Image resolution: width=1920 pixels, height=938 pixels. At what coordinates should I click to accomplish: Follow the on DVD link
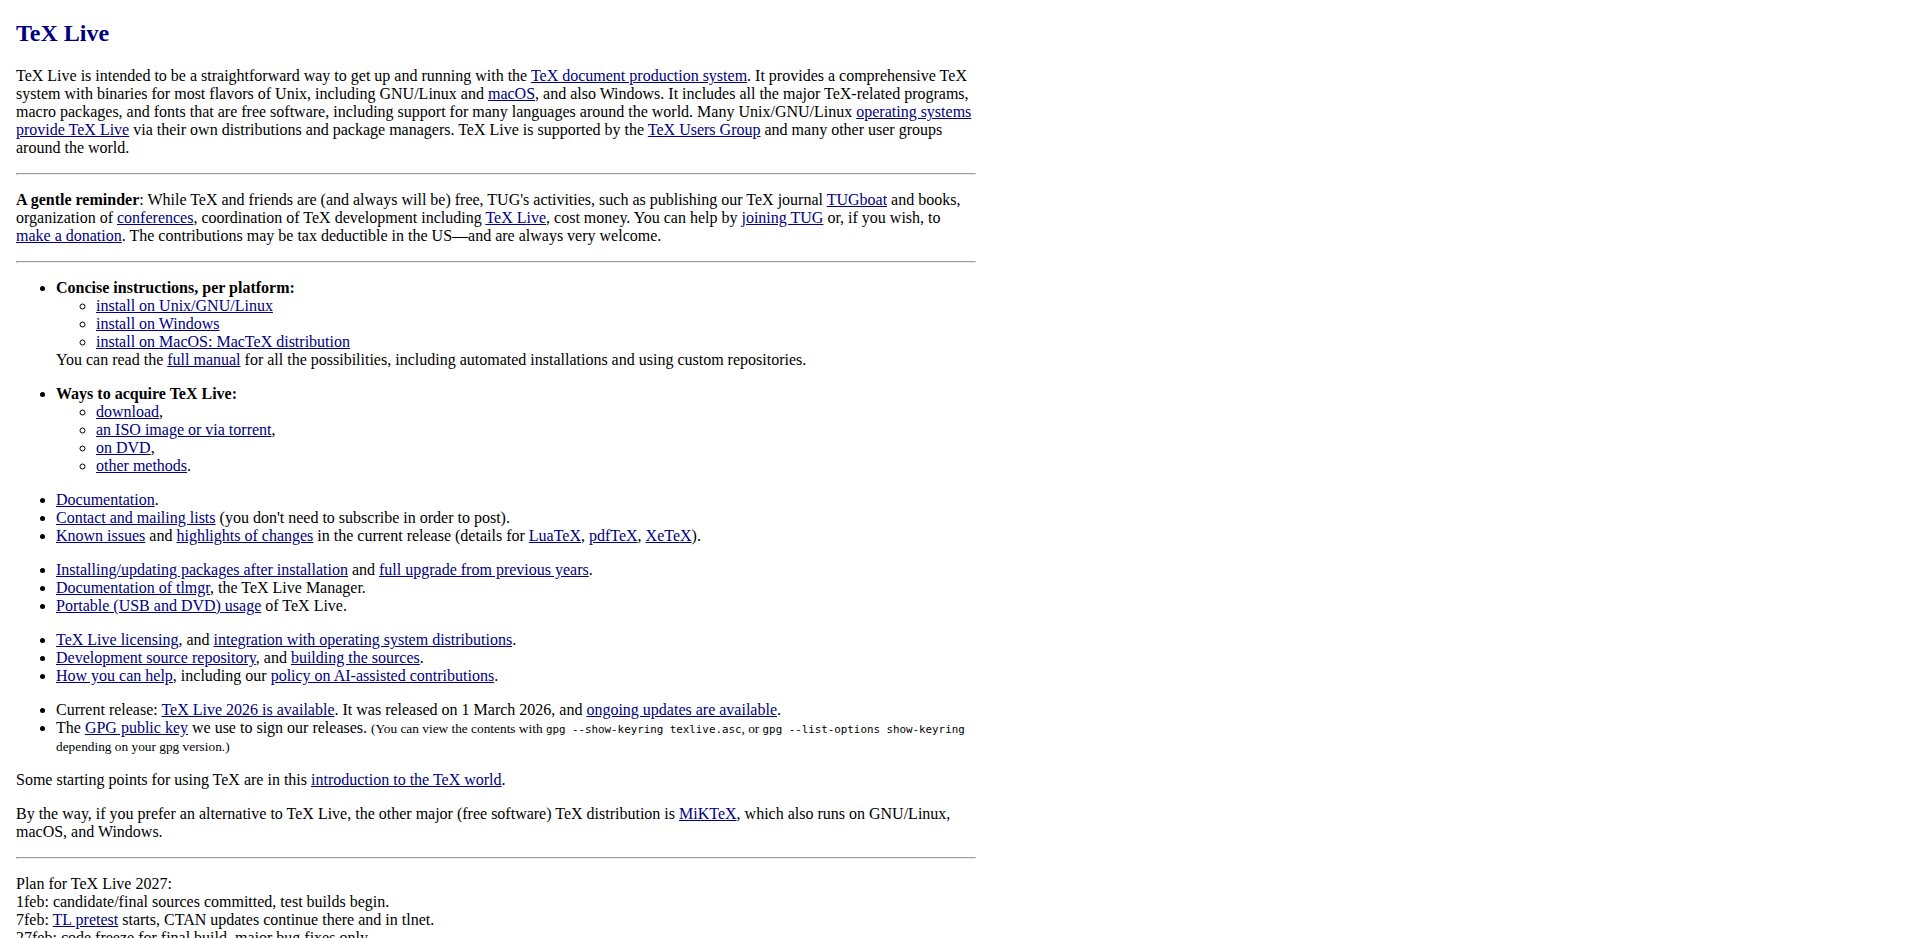(x=123, y=448)
